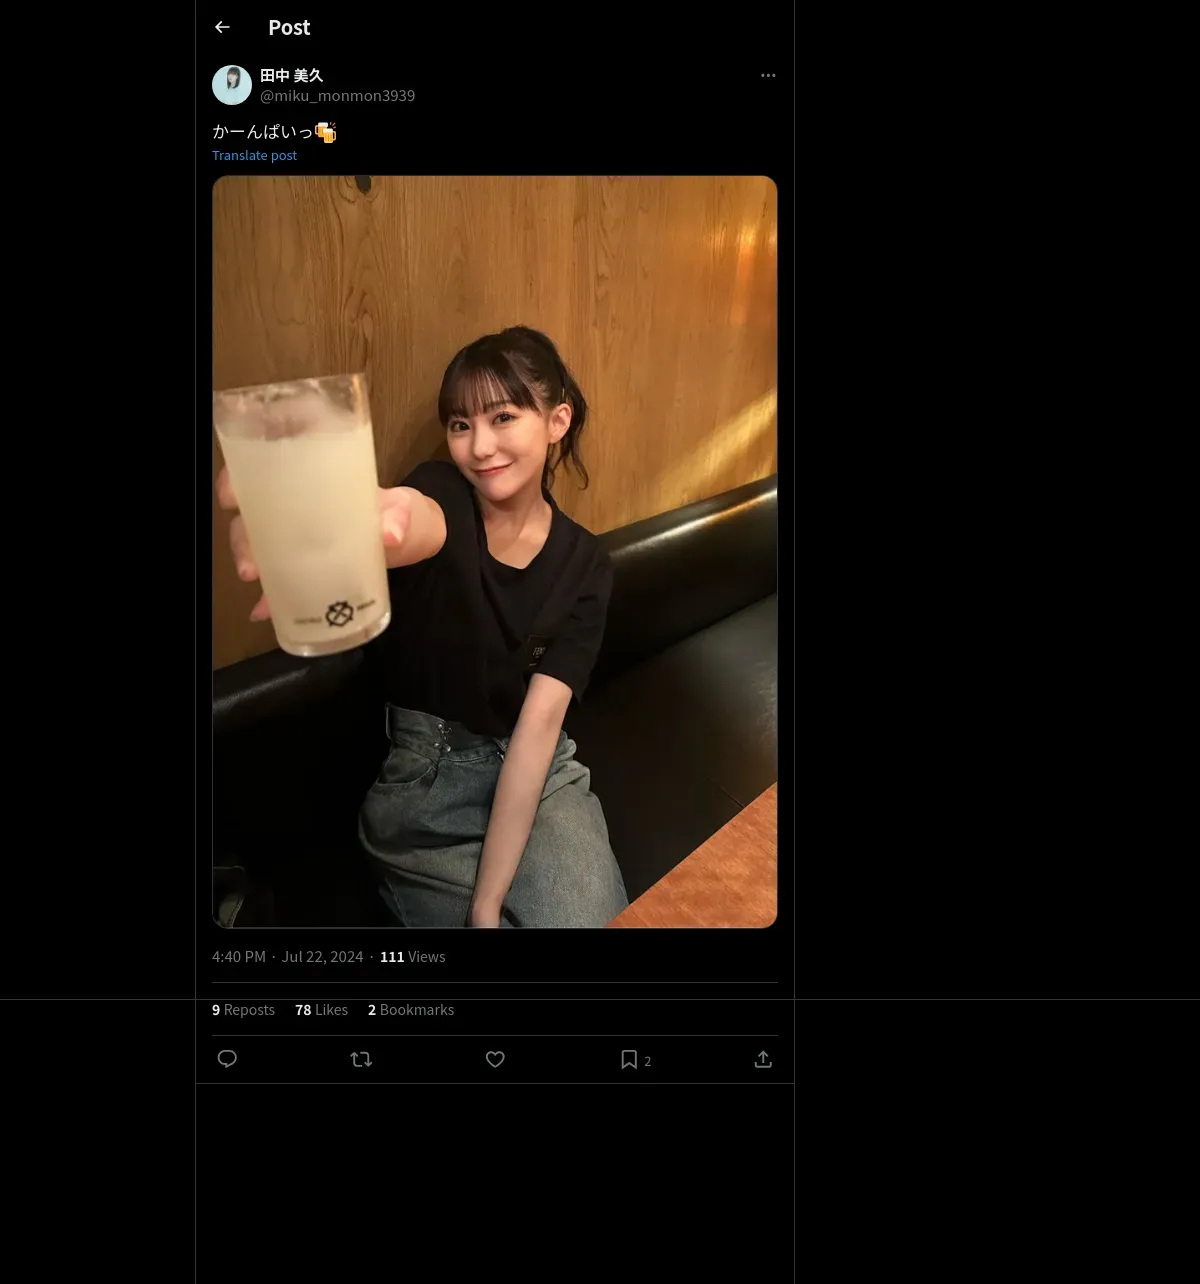Viewport: 1200px width, 1284px height.
Task: Toggle the bookmark icon on the post
Action: pyautogui.click(x=629, y=1059)
